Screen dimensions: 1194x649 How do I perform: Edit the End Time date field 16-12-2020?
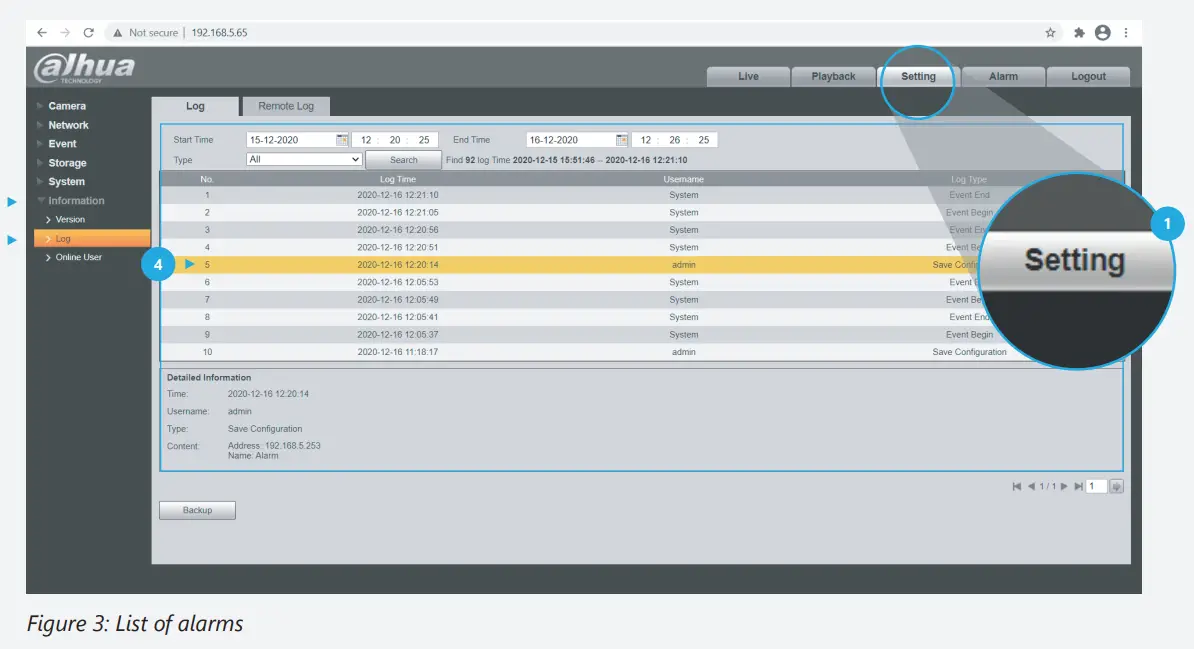(570, 140)
